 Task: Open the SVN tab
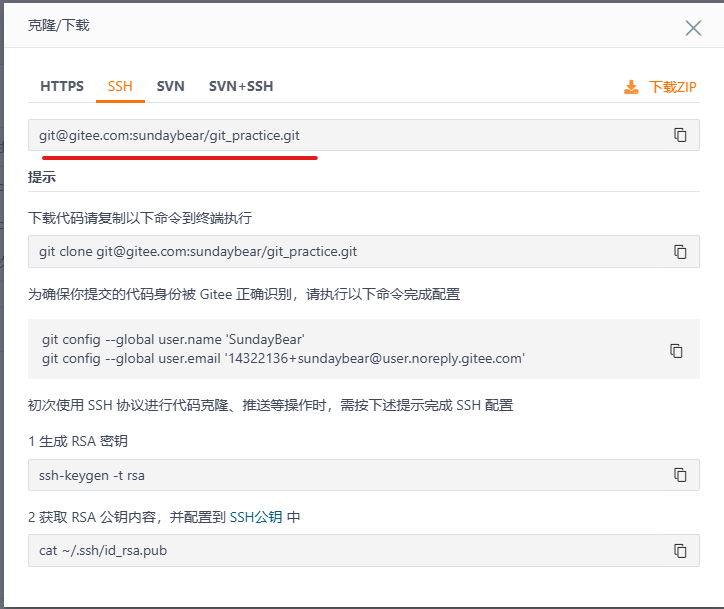pyautogui.click(x=170, y=86)
